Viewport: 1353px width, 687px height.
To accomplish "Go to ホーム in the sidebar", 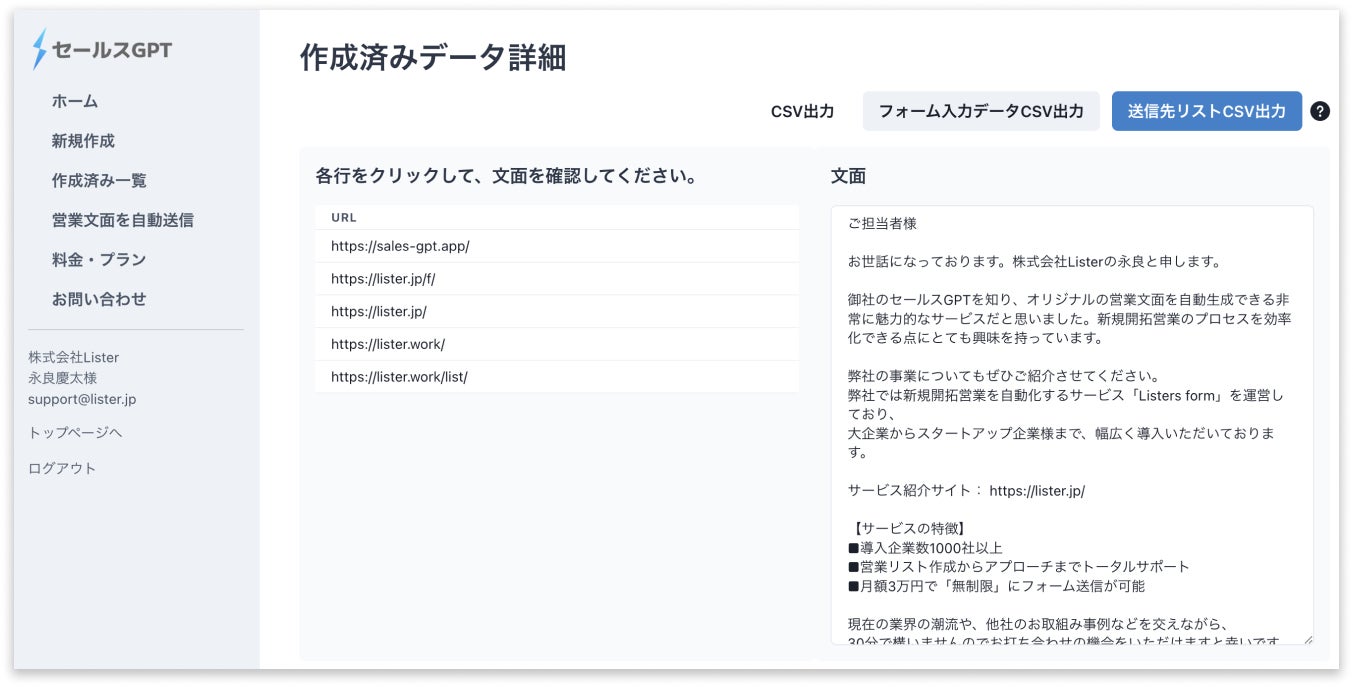I will [x=75, y=101].
